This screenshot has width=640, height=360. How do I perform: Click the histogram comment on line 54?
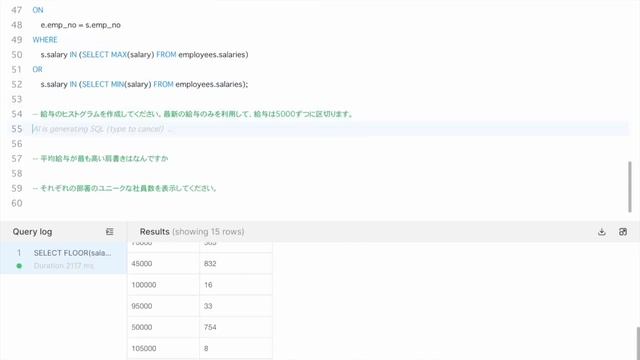click(x=193, y=114)
